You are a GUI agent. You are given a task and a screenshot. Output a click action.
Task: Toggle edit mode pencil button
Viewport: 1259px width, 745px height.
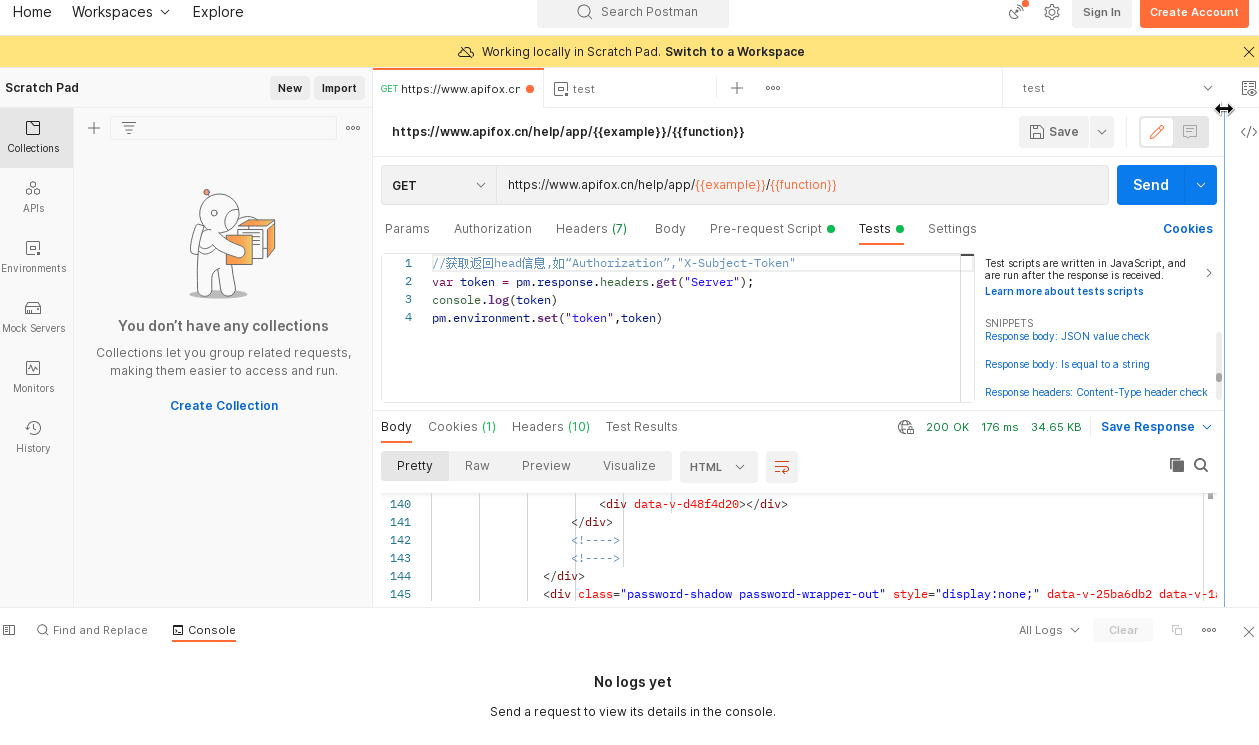click(x=1156, y=132)
